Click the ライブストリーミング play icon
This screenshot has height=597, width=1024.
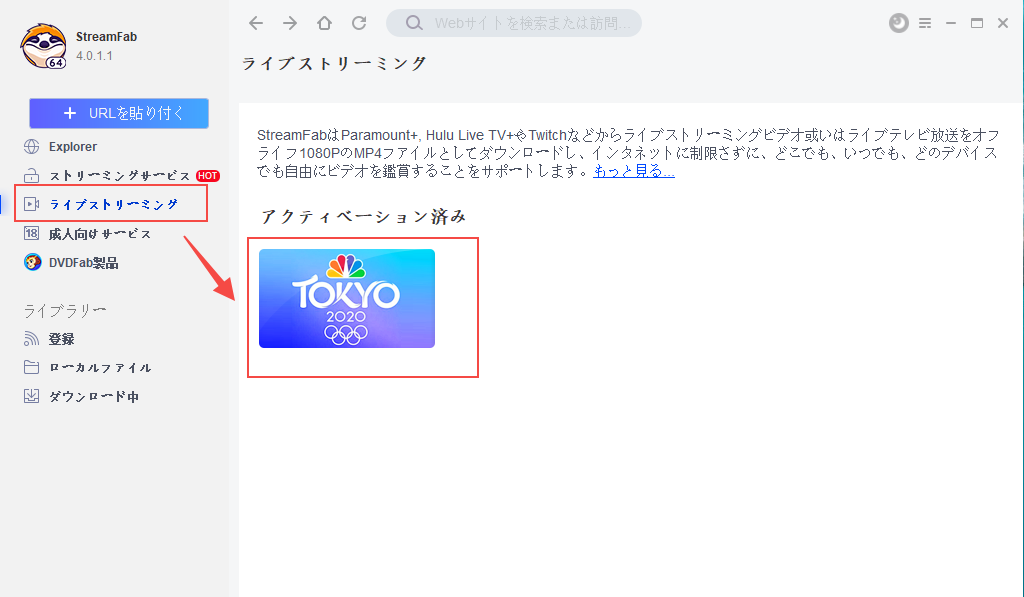click(31, 204)
